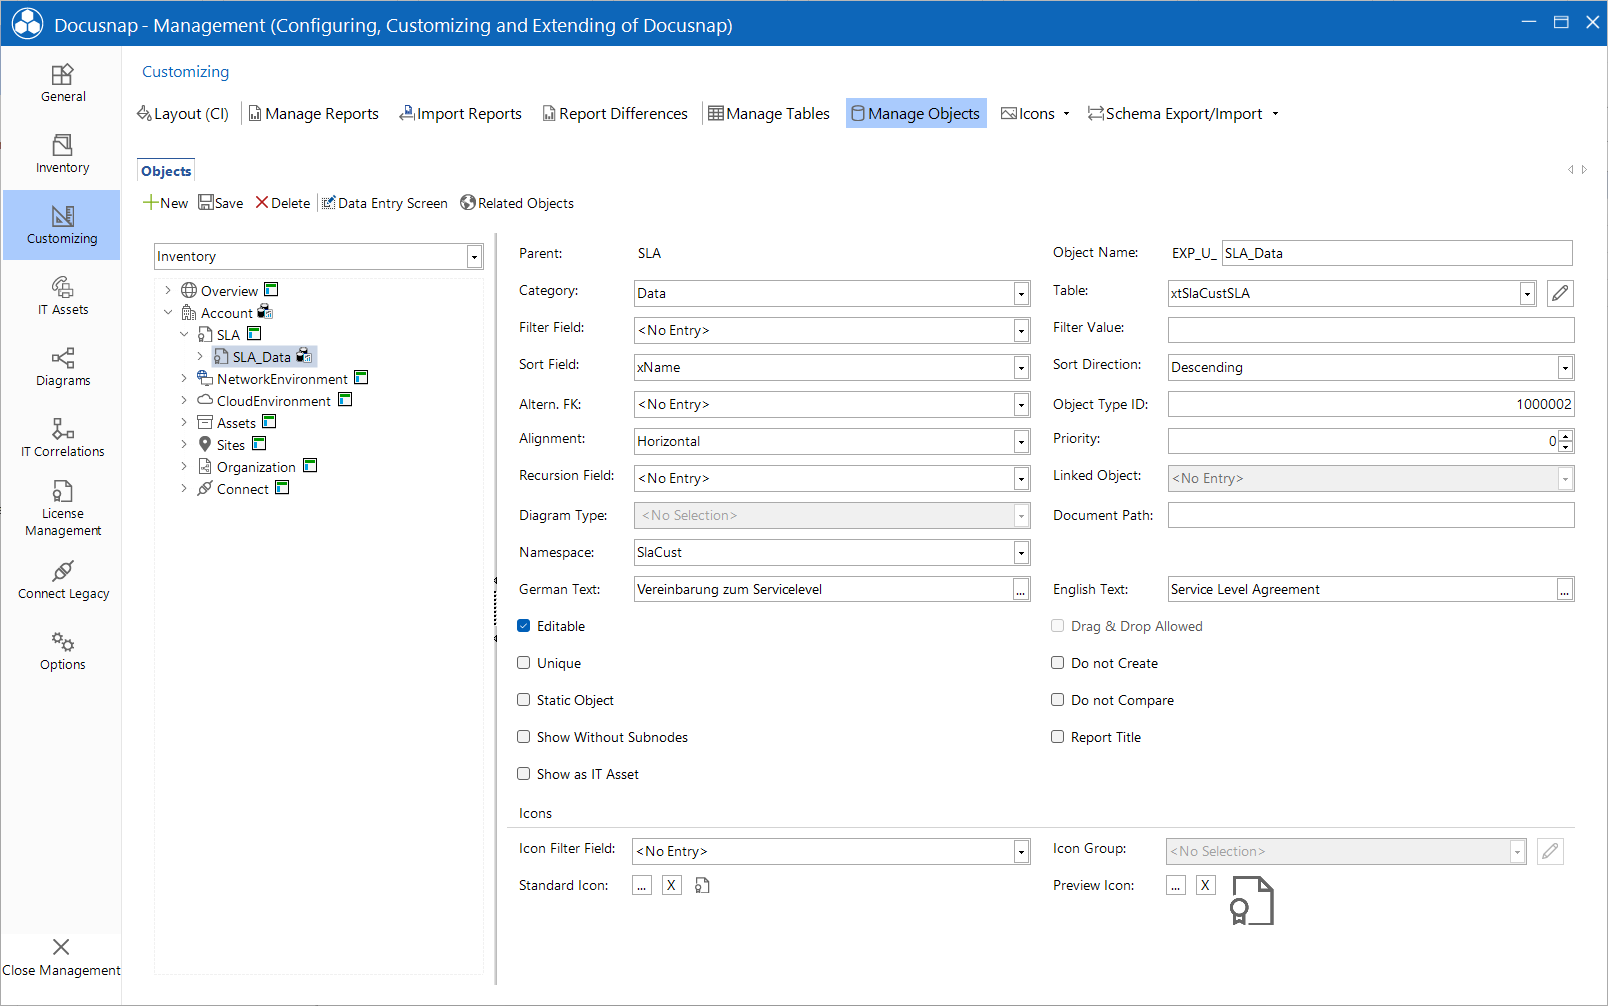
Task: Open Import Reports
Action: [x=461, y=114]
